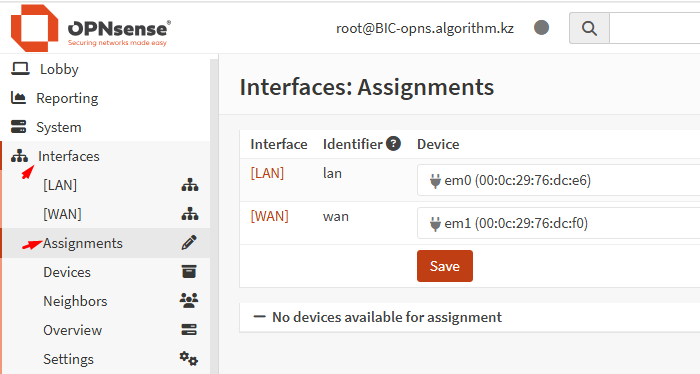Screen dimensions: 700x374
Task: Open the red [LAN] interface link in table
Action: pyautogui.click(x=267, y=173)
